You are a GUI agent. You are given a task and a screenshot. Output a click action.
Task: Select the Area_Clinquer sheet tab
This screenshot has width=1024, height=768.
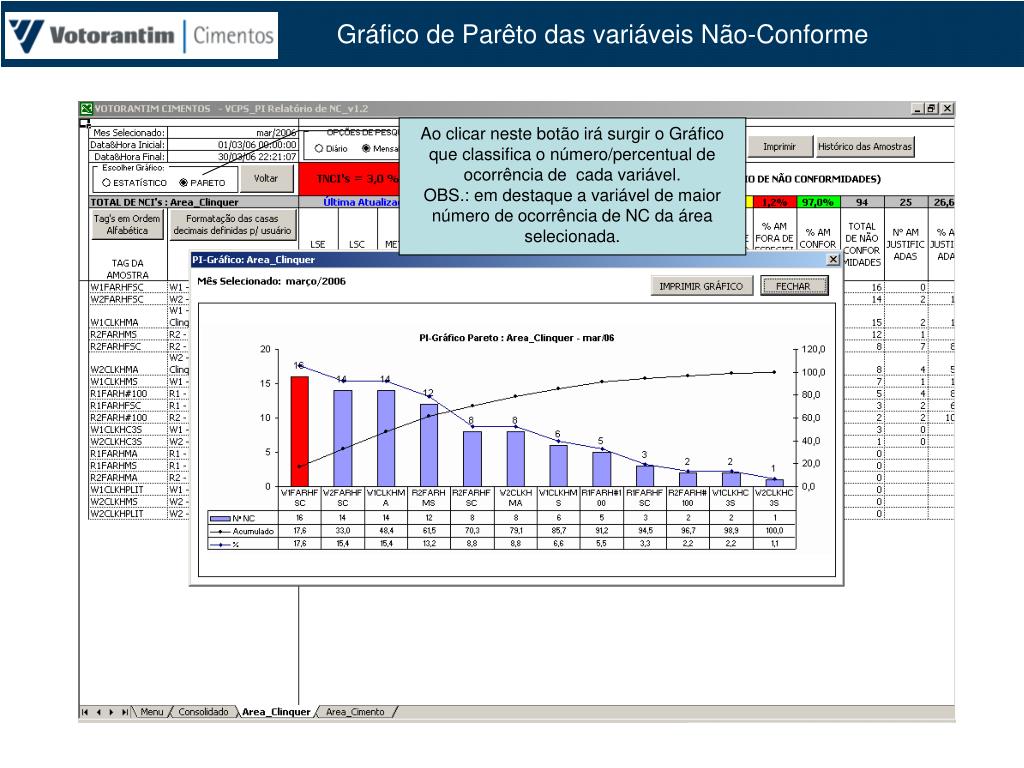(x=276, y=712)
